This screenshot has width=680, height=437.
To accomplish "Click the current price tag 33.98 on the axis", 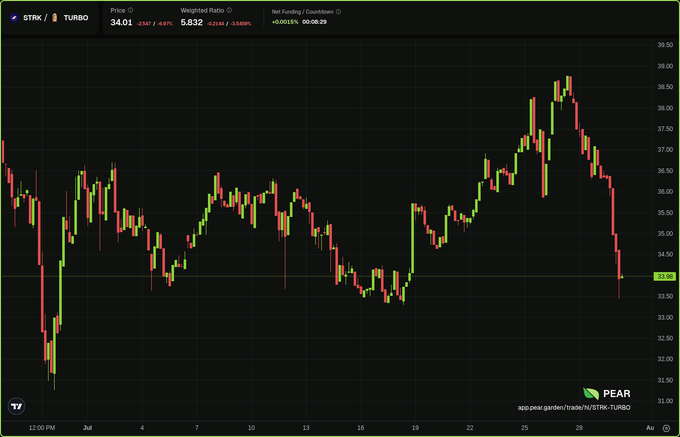I will [x=664, y=277].
